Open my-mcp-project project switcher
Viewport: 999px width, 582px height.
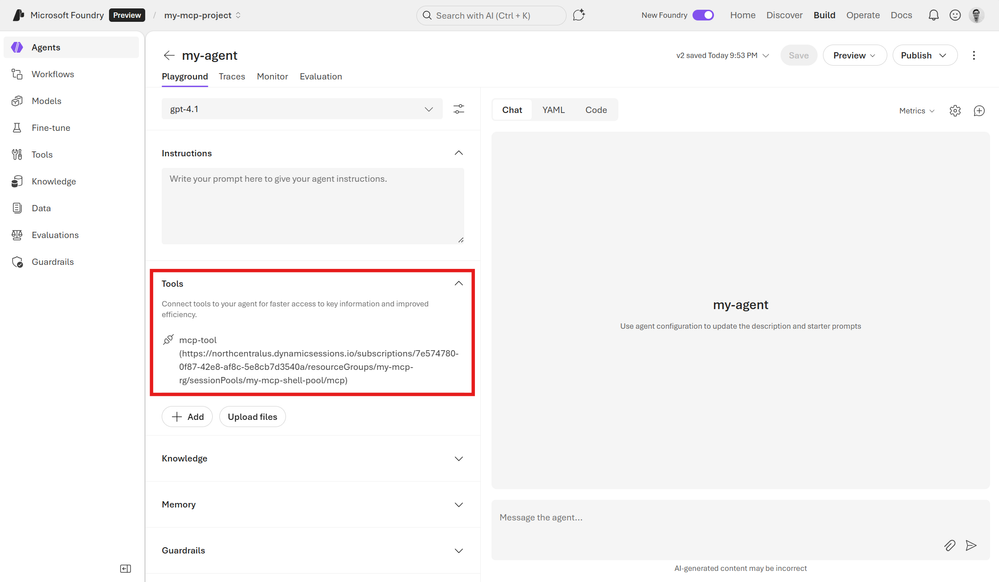pos(203,15)
